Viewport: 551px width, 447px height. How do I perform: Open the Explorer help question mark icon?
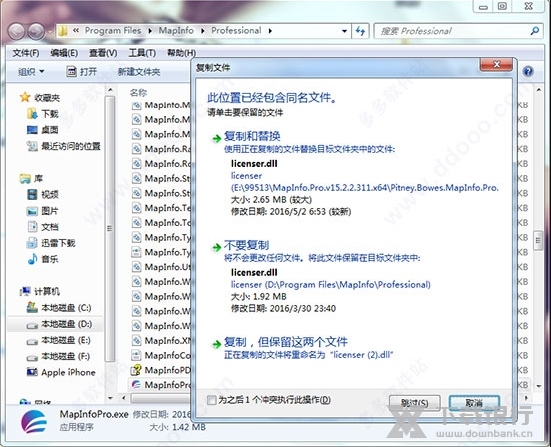coord(528,71)
